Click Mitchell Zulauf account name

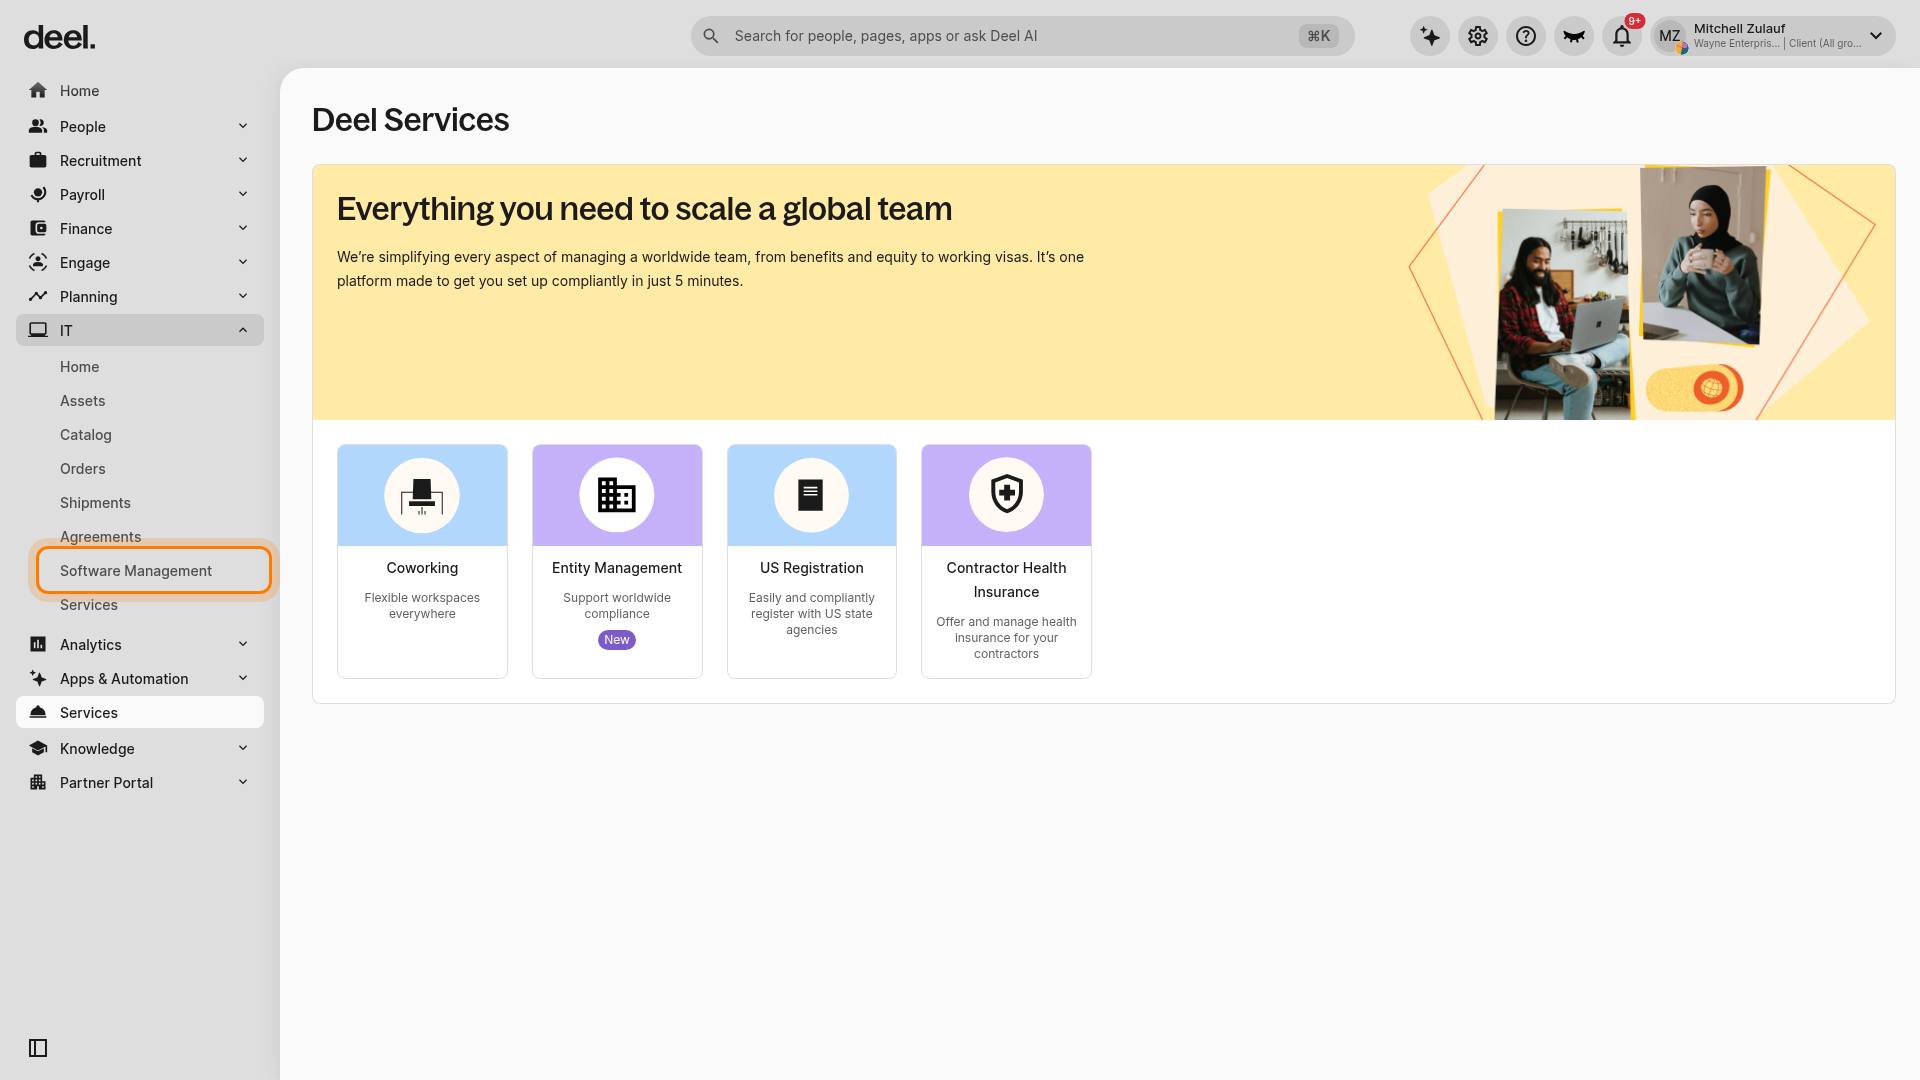point(1739,29)
